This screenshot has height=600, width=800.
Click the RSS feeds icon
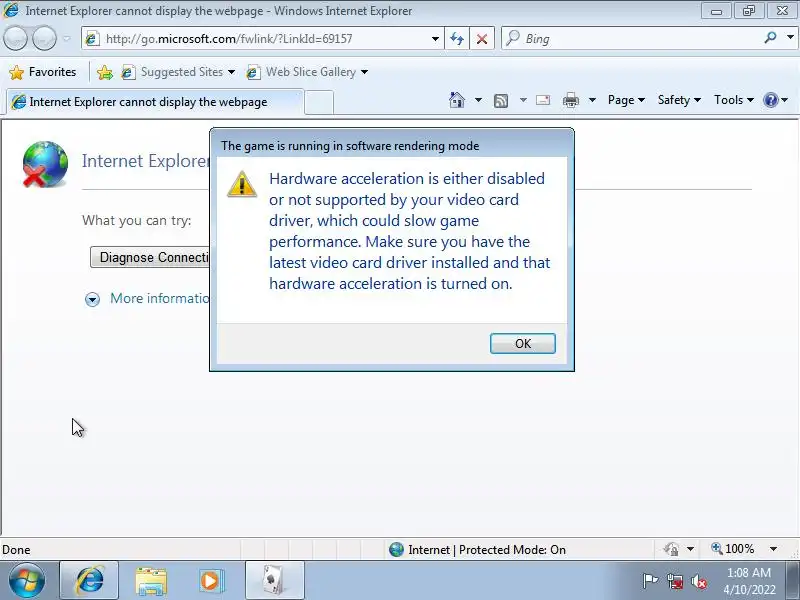tap(501, 101)
